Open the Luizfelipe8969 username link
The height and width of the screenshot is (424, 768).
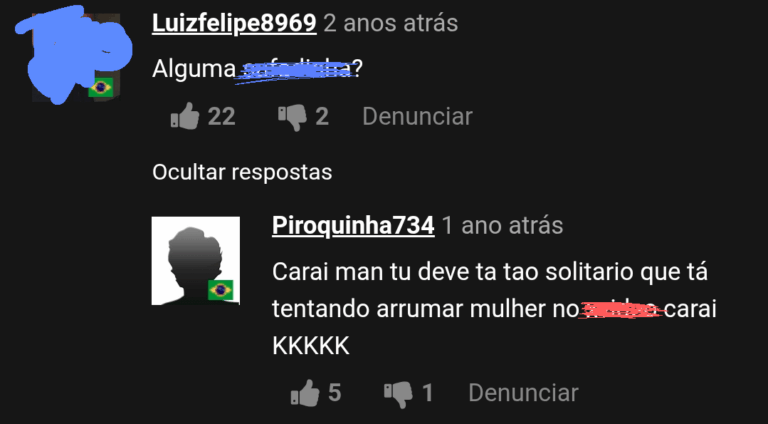pos(234,23)
